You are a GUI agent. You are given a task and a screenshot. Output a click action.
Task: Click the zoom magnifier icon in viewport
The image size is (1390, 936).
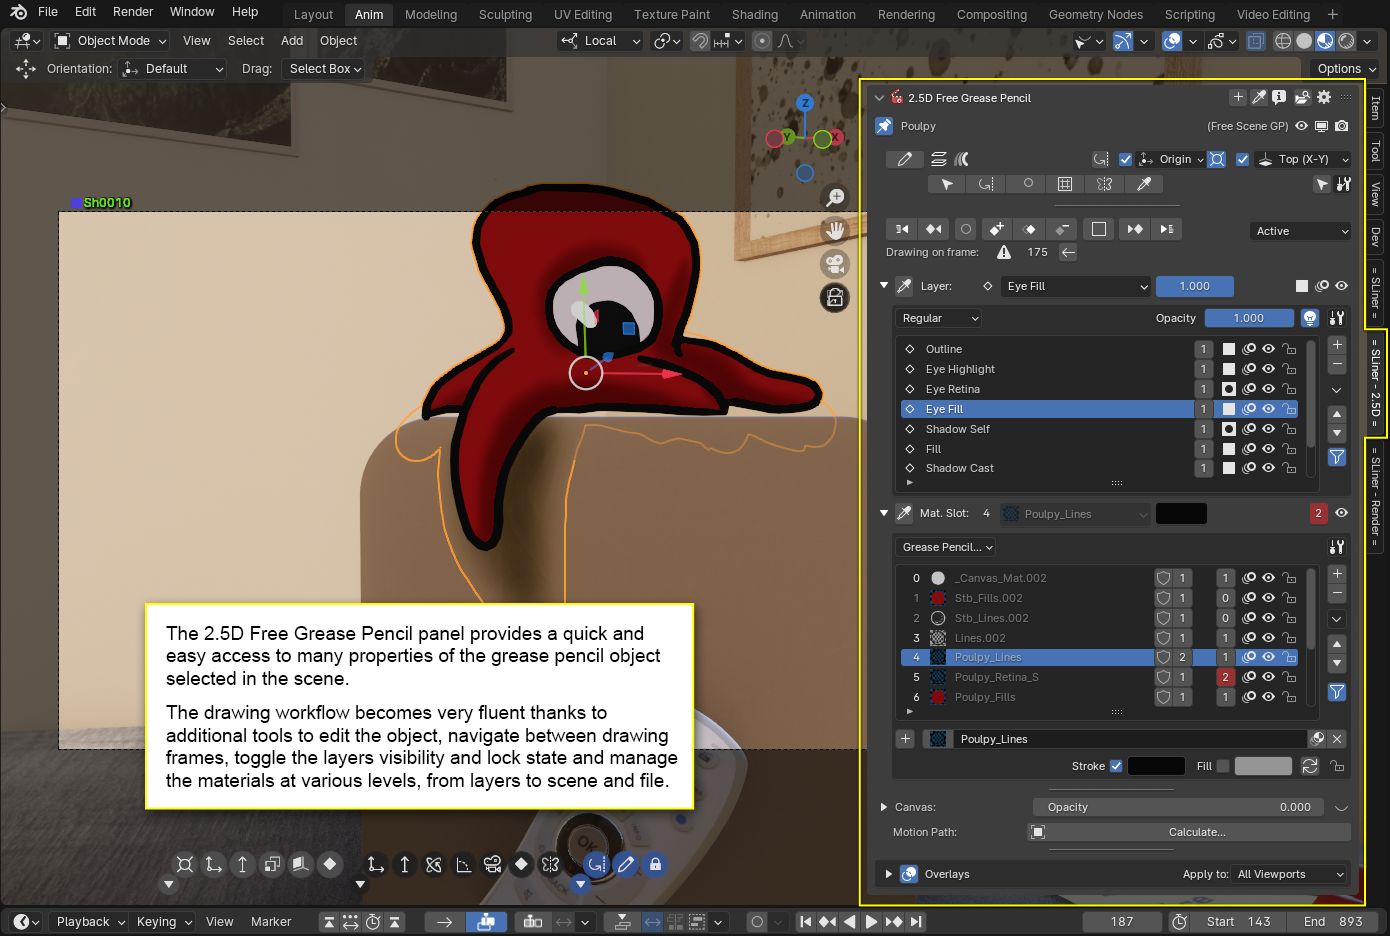pos(834,198)
